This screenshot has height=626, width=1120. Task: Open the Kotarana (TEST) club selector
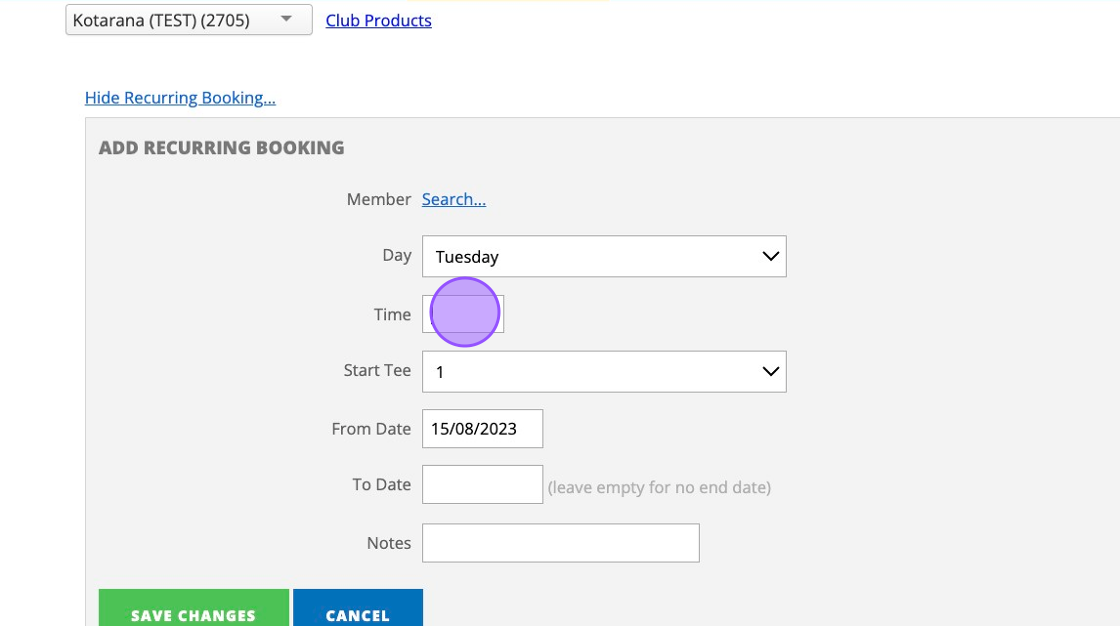coord(188,20)
